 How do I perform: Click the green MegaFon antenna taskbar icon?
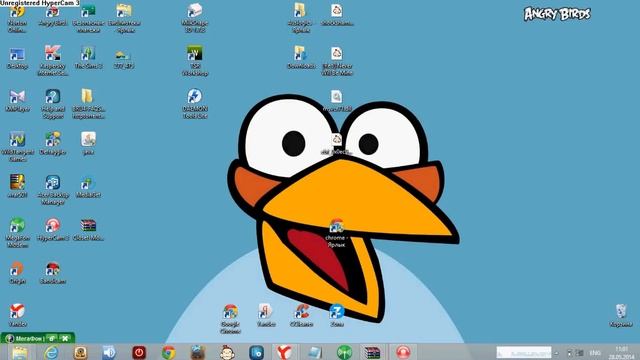[344, 353]
